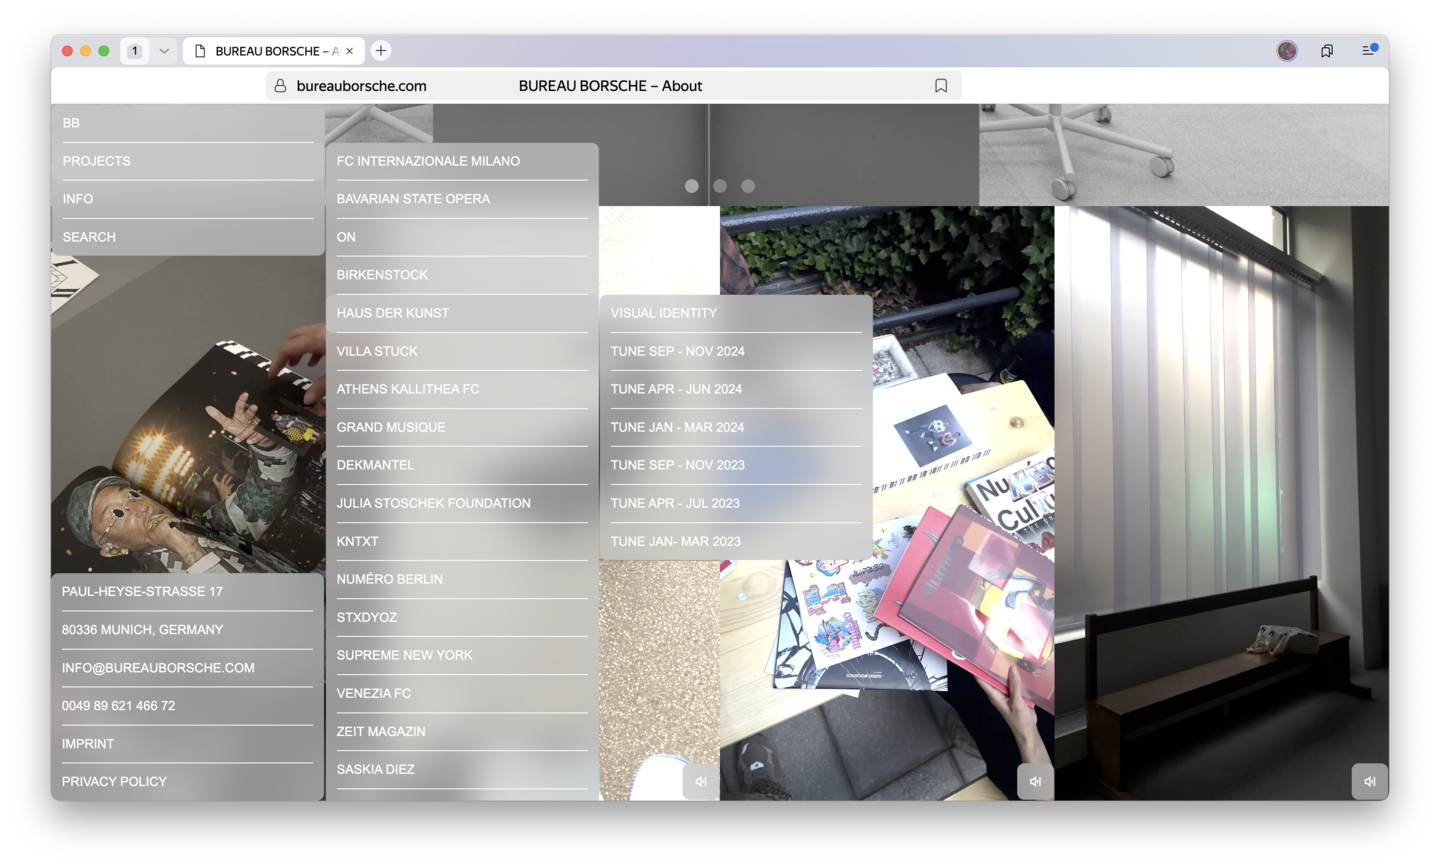The width and height of the screenshot is (1440, 868).
Task: Click the lock icon beside bureauborsche.com
Action: [280, 86]
